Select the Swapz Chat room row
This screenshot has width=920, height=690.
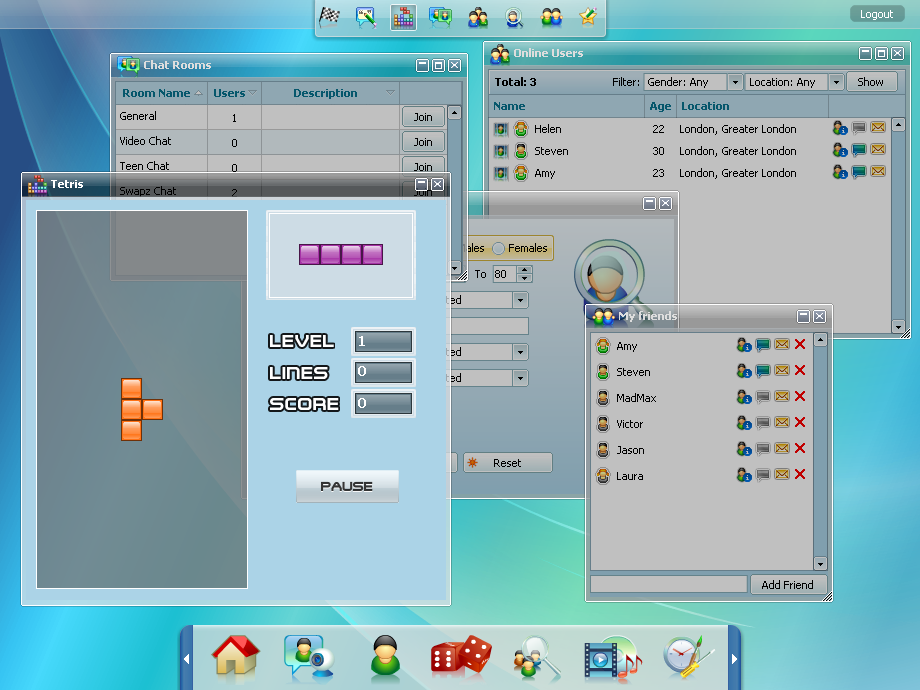click(258, 191)
